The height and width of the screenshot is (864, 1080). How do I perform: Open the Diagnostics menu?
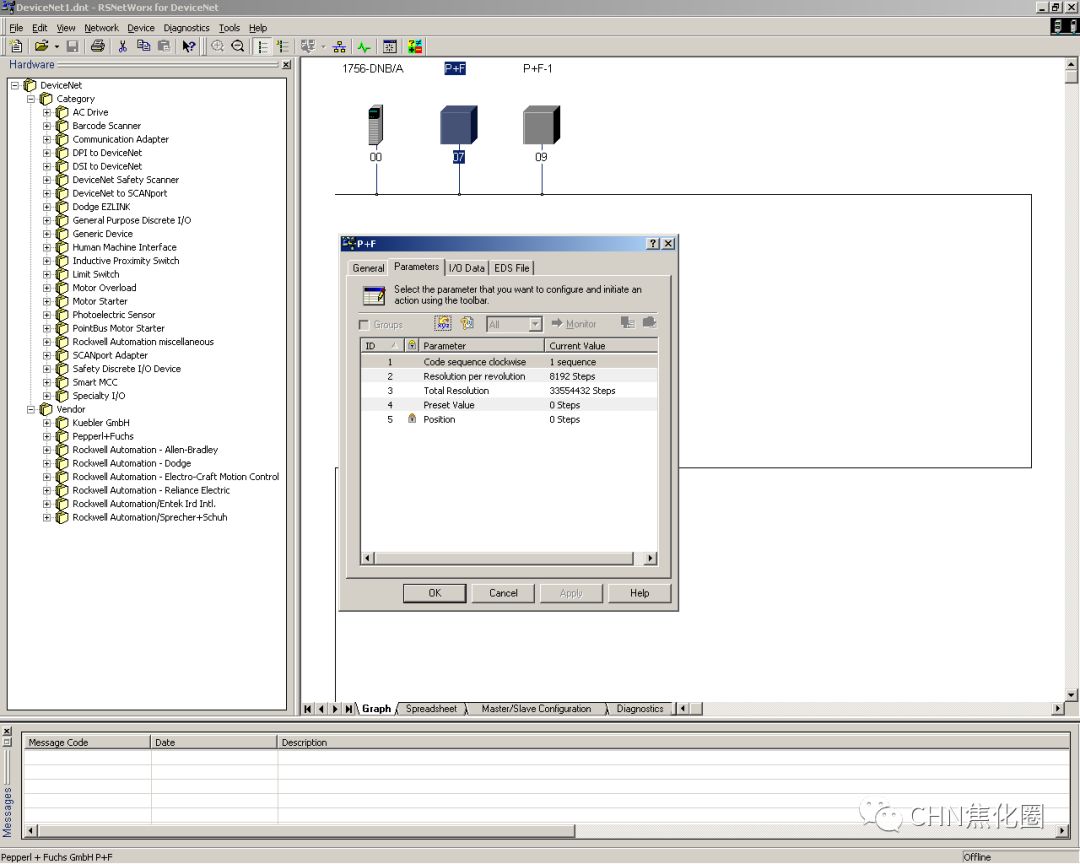click(x=186, y=28)
